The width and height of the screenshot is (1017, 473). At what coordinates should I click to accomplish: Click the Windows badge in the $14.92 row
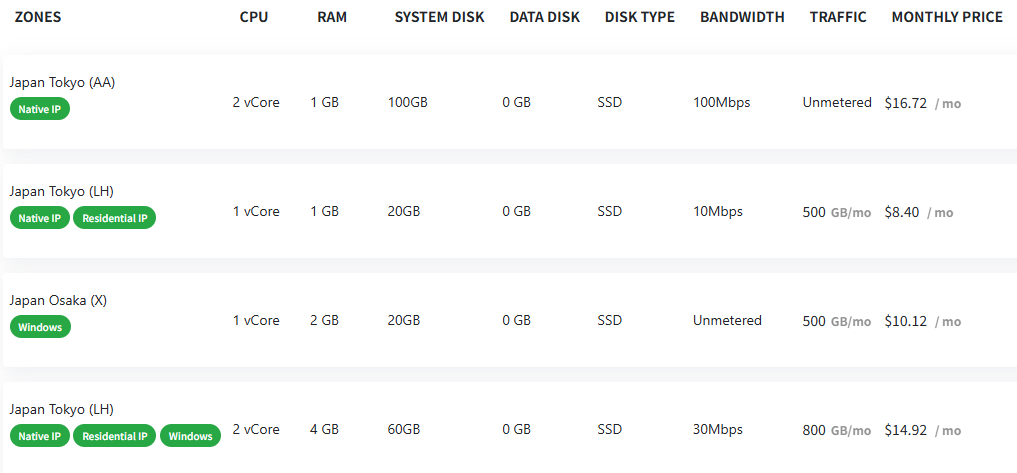(191, 436)
